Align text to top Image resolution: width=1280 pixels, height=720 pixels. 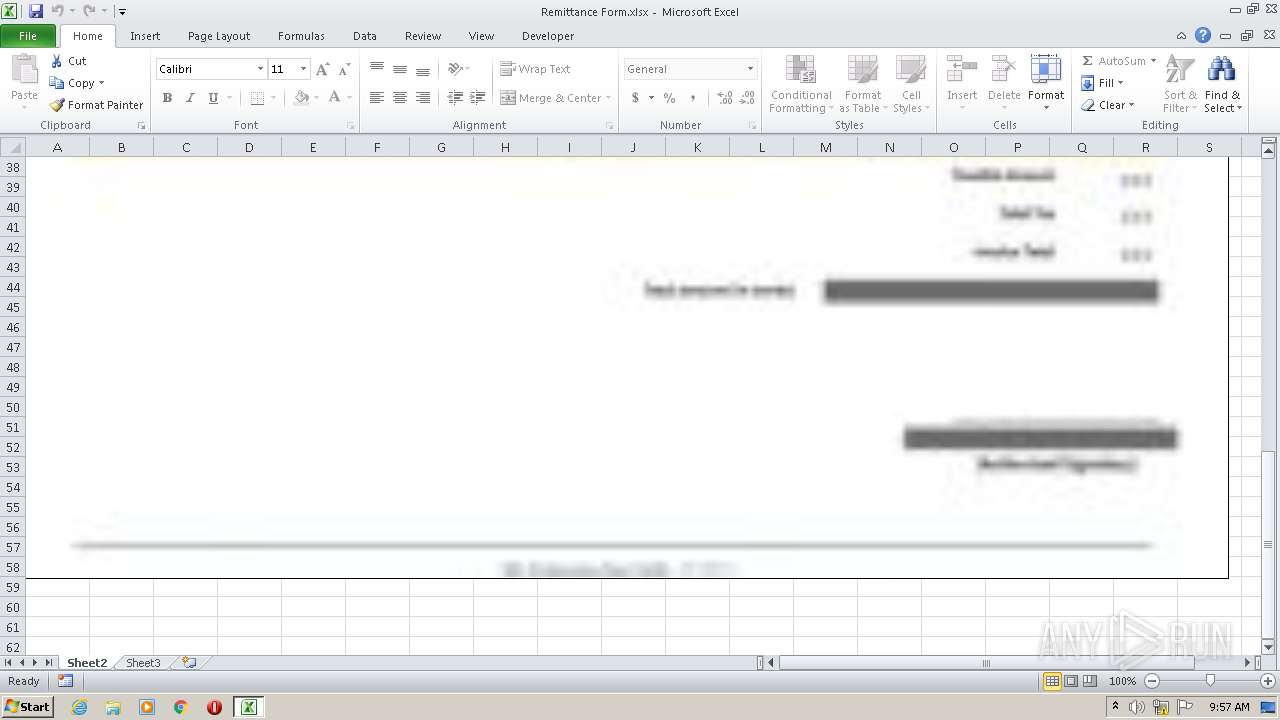tap(377, 69)
